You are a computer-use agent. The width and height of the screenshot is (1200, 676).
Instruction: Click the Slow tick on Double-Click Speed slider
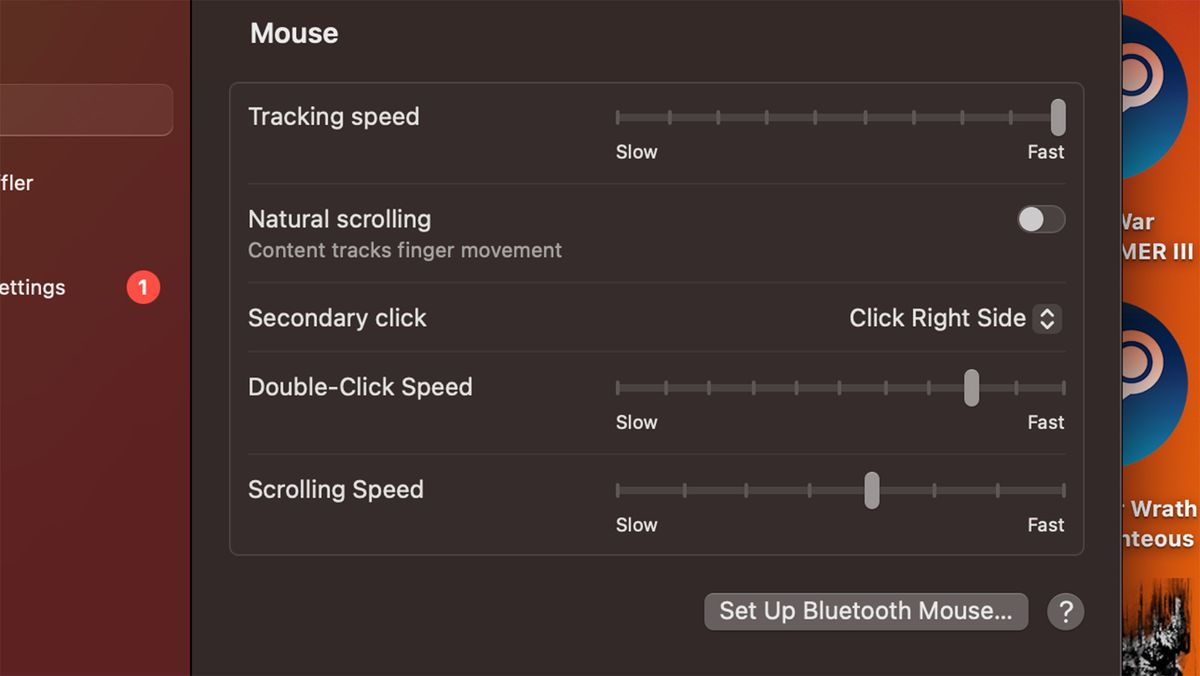[x=617, y=388]
